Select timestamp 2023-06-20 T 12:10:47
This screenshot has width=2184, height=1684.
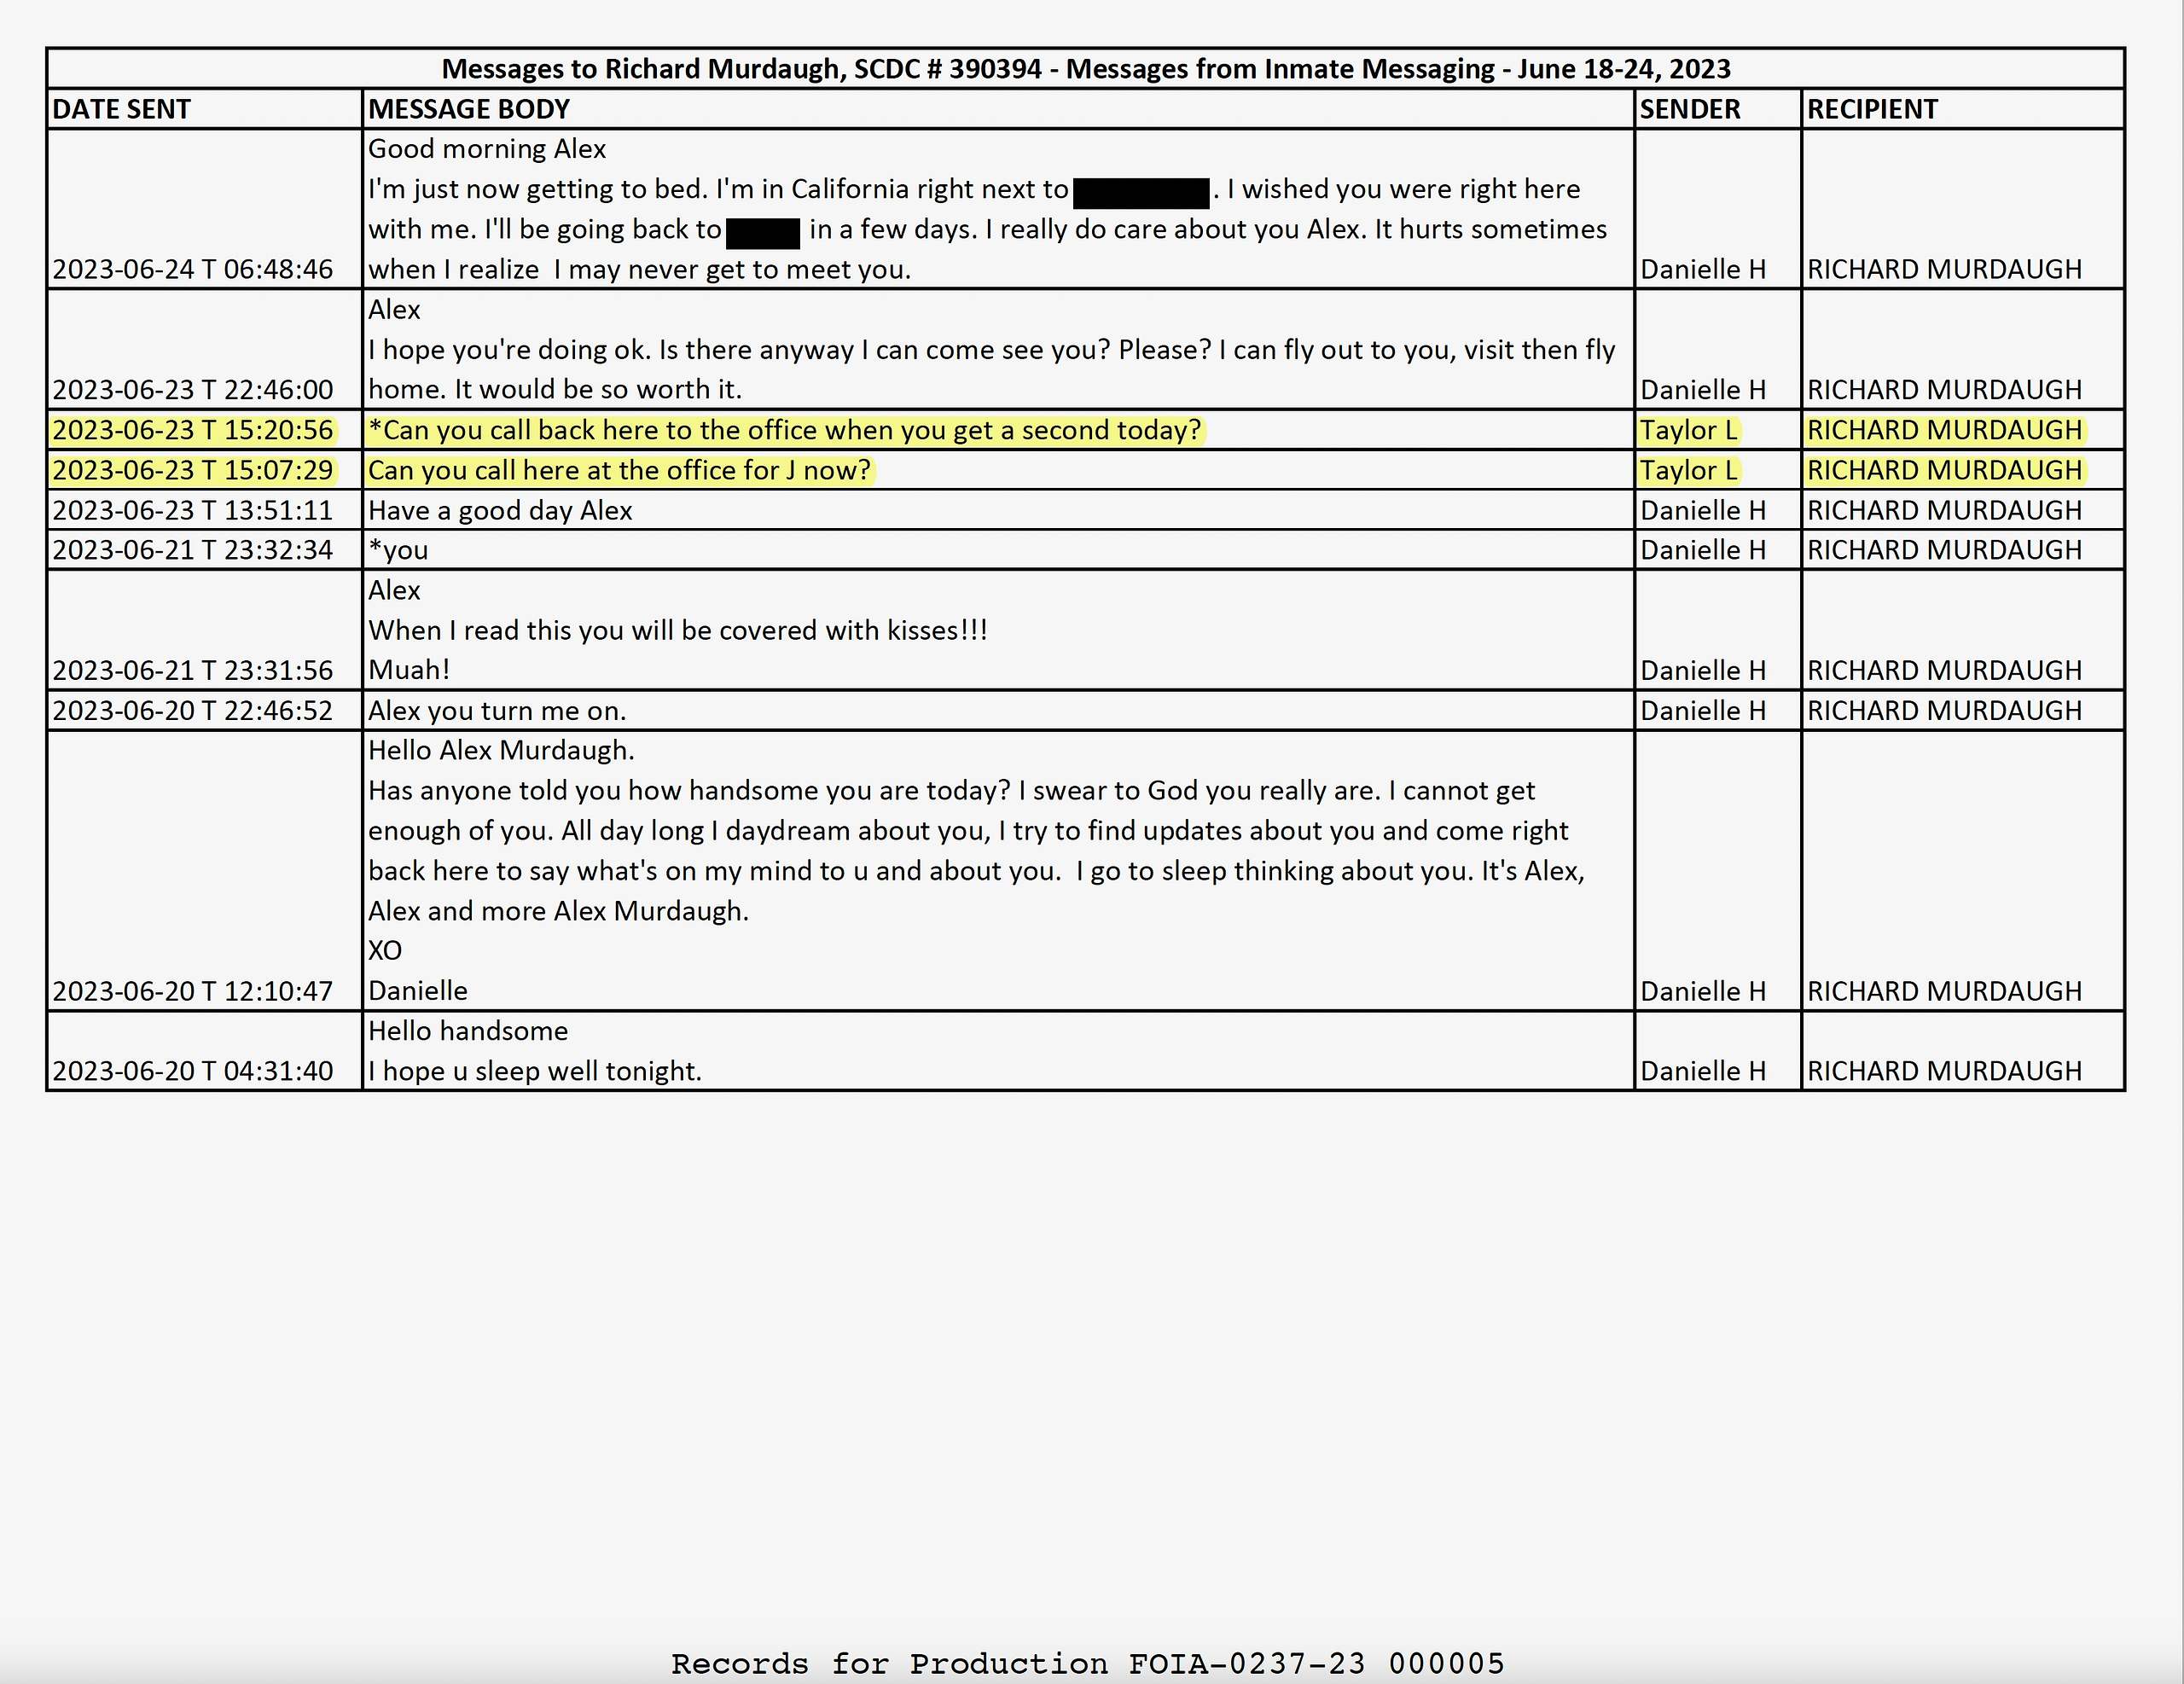192,991
